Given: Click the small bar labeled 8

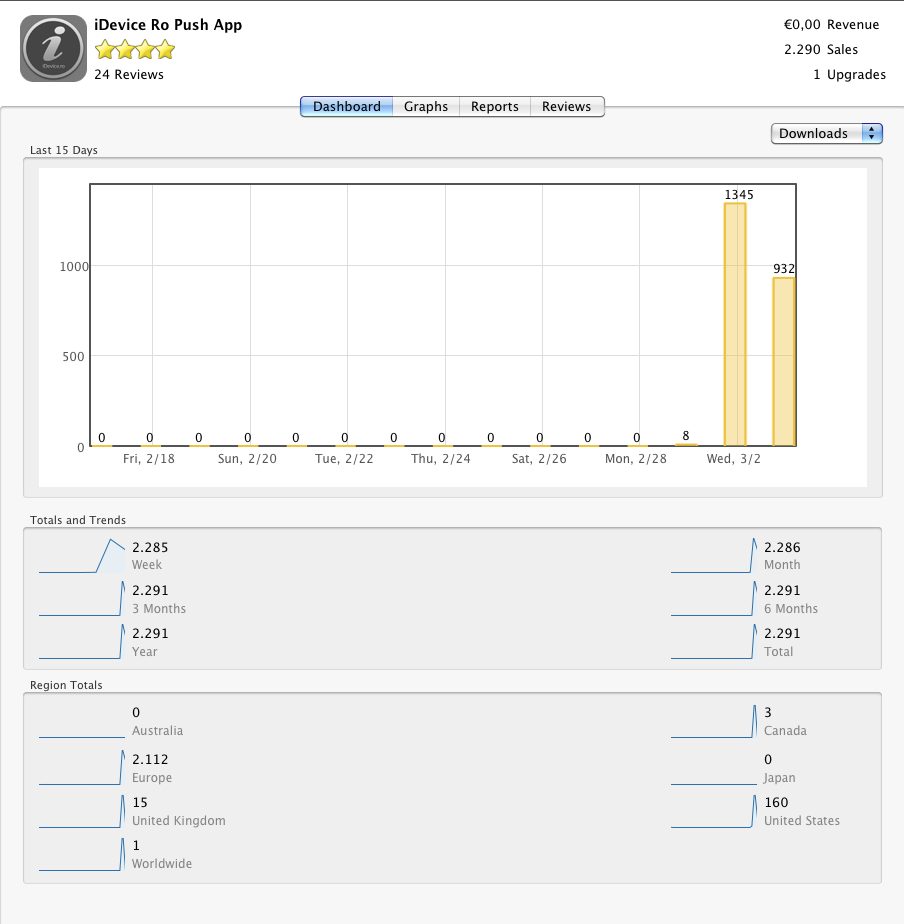Looking at the screenshot, I should [686, 444].
